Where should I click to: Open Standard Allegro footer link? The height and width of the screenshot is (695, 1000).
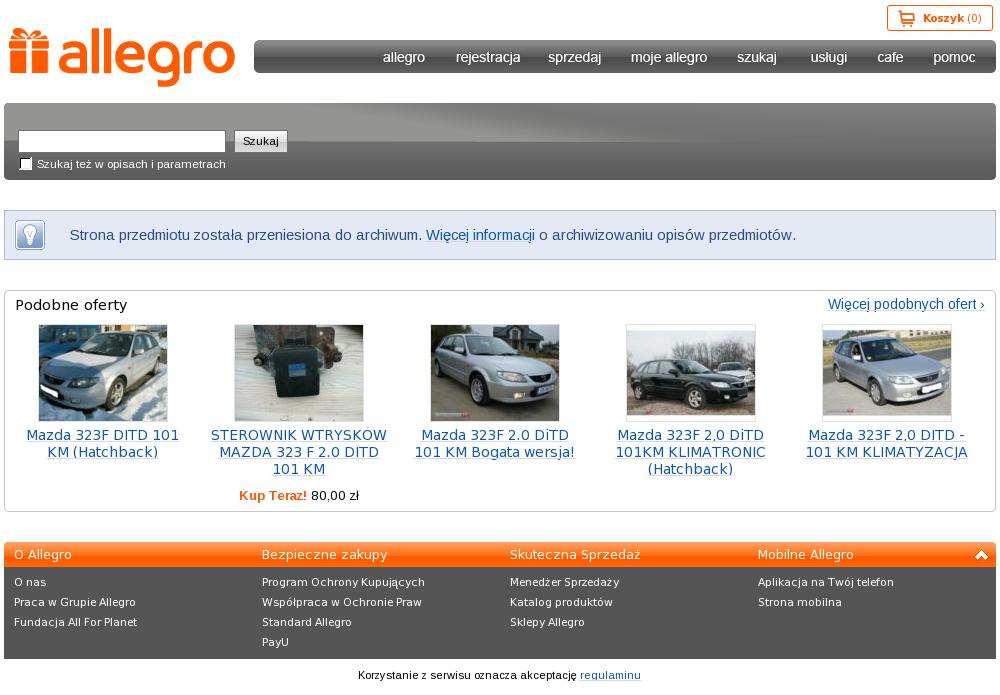(307, 622)
